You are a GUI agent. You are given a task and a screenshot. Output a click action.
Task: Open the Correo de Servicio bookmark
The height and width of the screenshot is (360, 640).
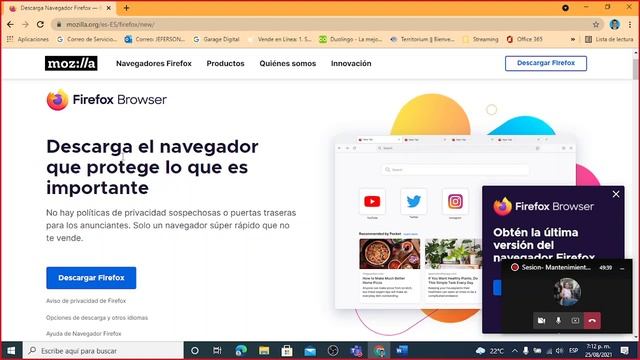(x=87, y=39)
